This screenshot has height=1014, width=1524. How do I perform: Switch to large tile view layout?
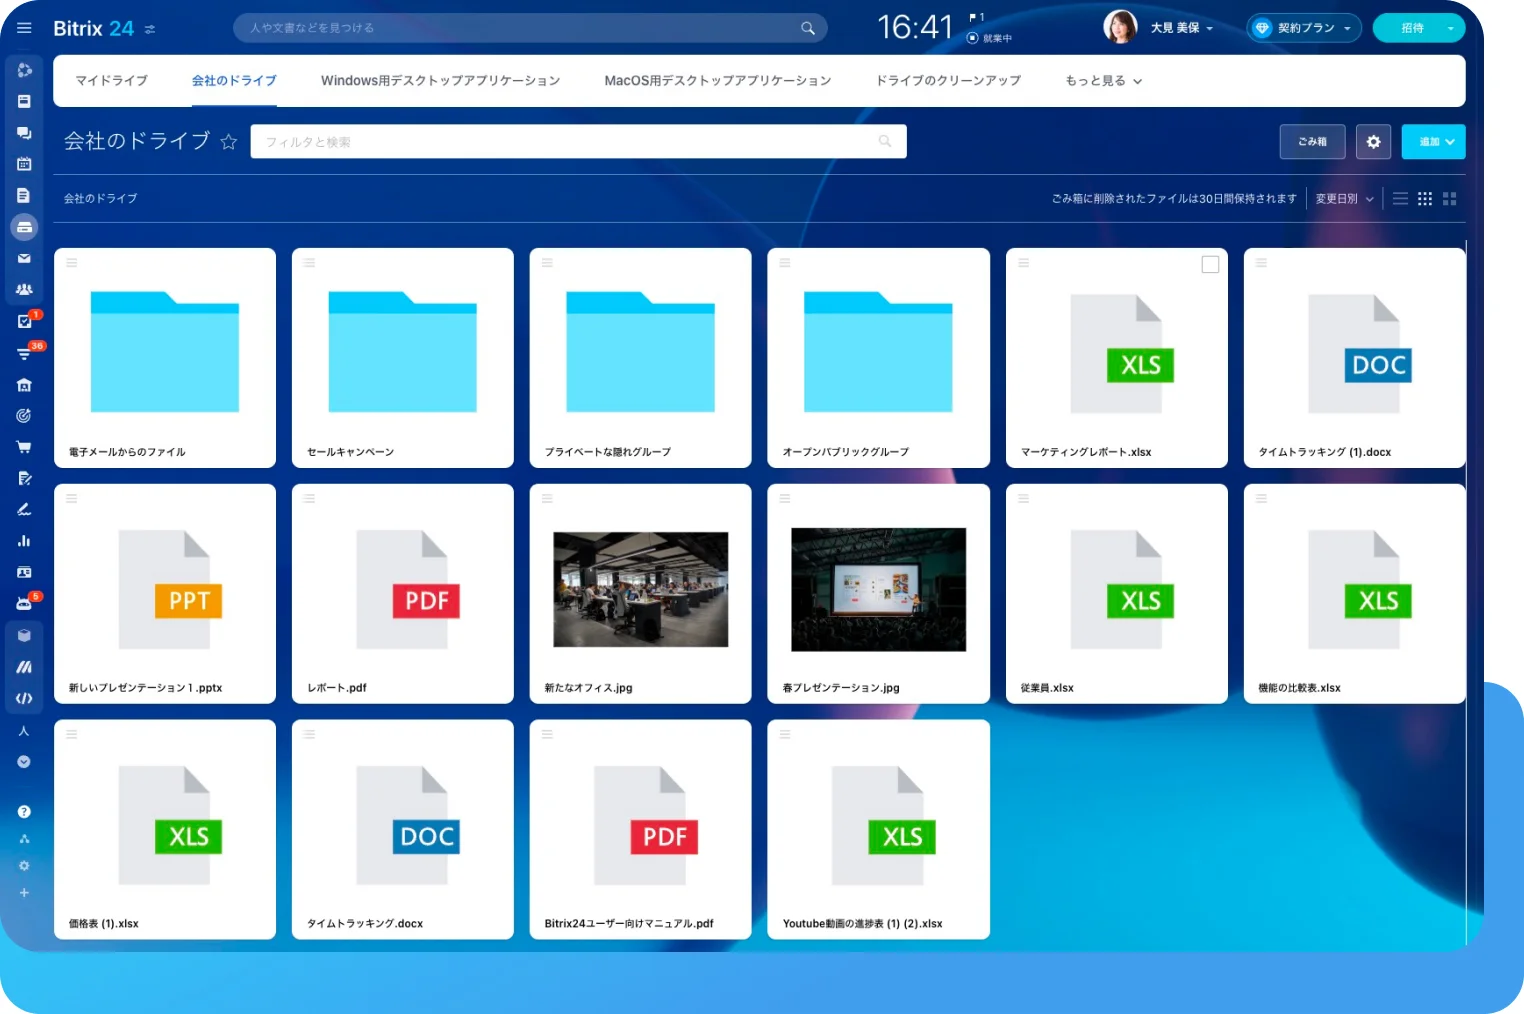[1449, 199]
